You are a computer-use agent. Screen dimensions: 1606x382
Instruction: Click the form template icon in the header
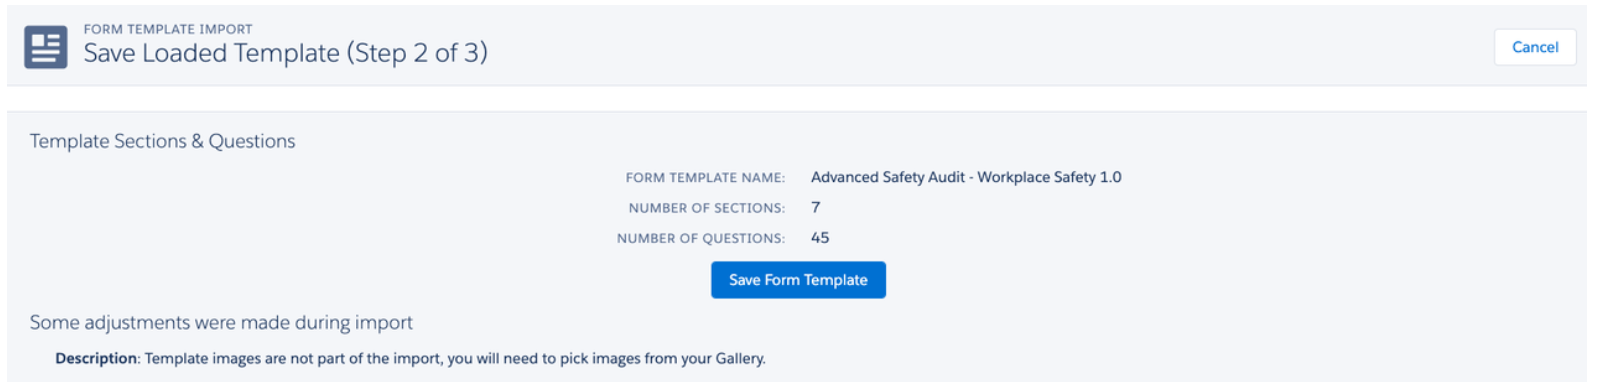[x=46, y=47]
